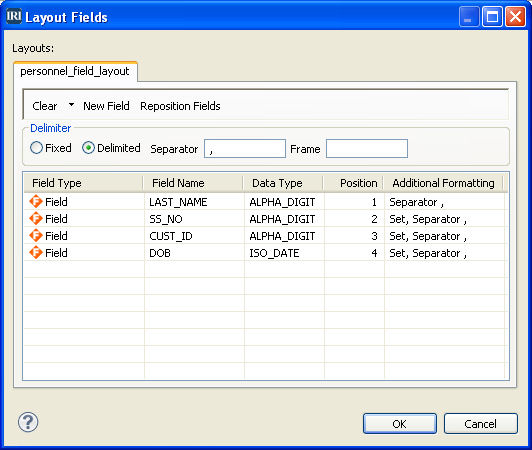The height and width of the screenshot is (450, 532).
Task: Click the field icon beside LAST_NAME
Action: [x=36, y=202]
